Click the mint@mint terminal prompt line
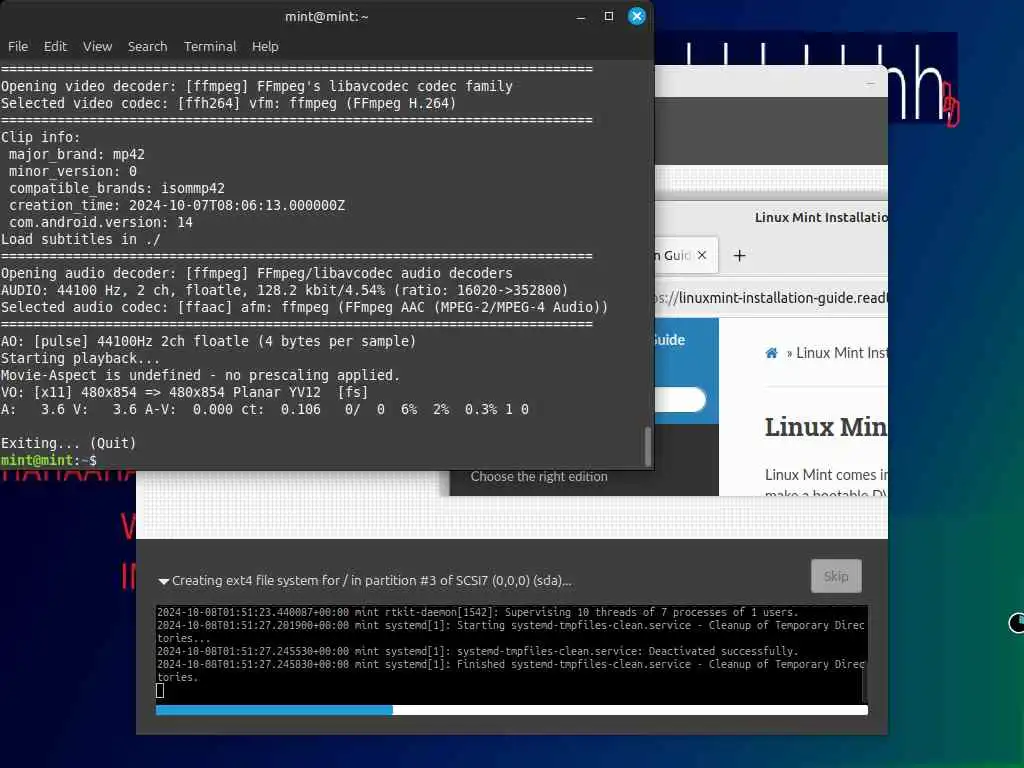 click(x=49, y=460)
